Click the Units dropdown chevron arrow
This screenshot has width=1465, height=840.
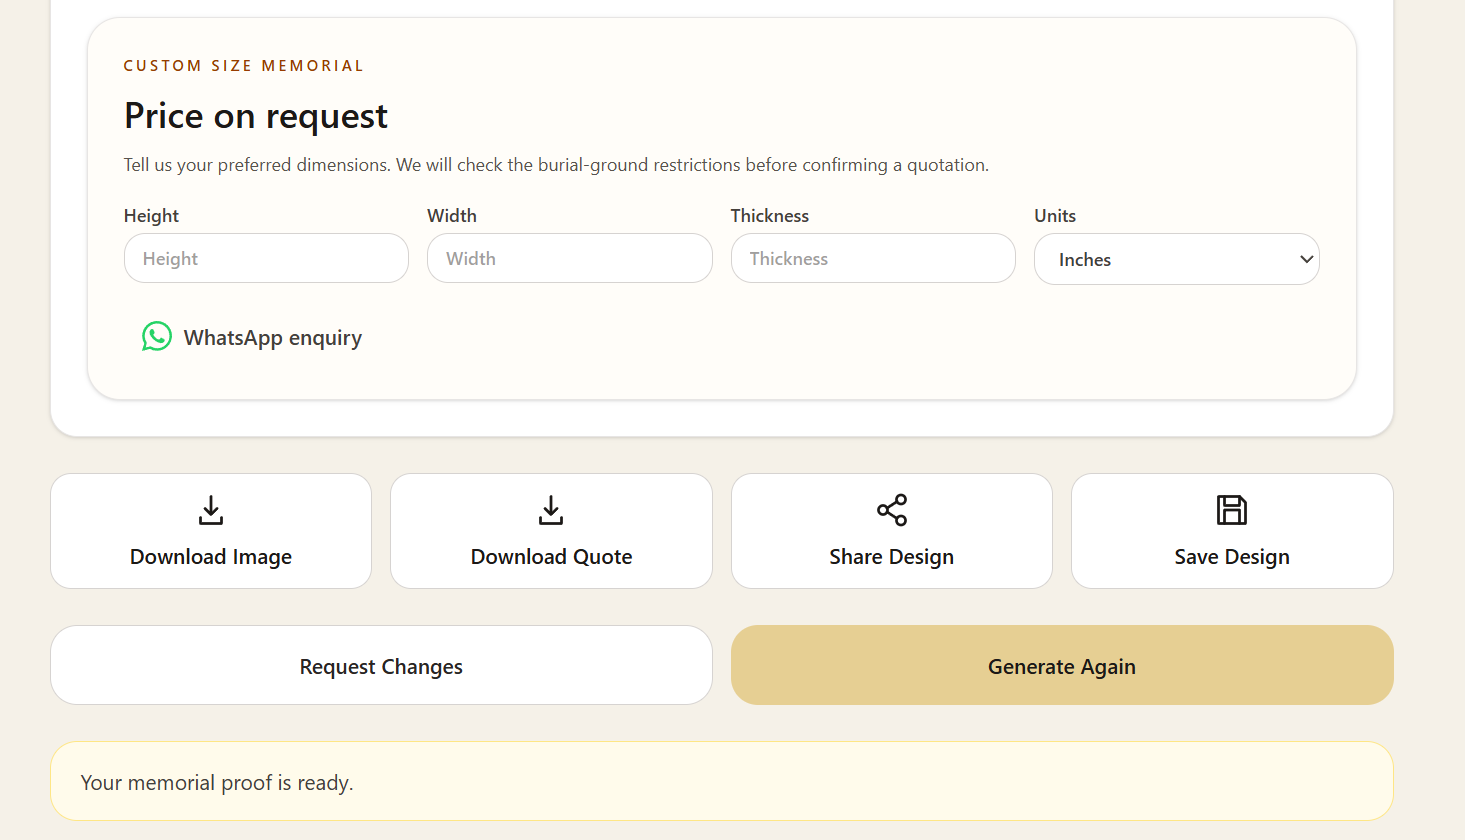pos(1306,259)
